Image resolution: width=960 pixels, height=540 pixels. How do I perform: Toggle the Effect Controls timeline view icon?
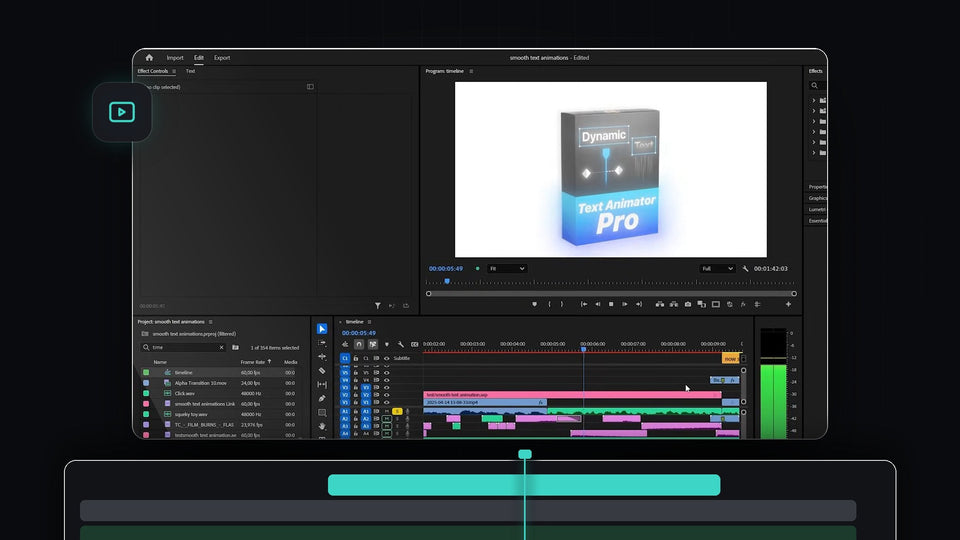tap(310, 87)
